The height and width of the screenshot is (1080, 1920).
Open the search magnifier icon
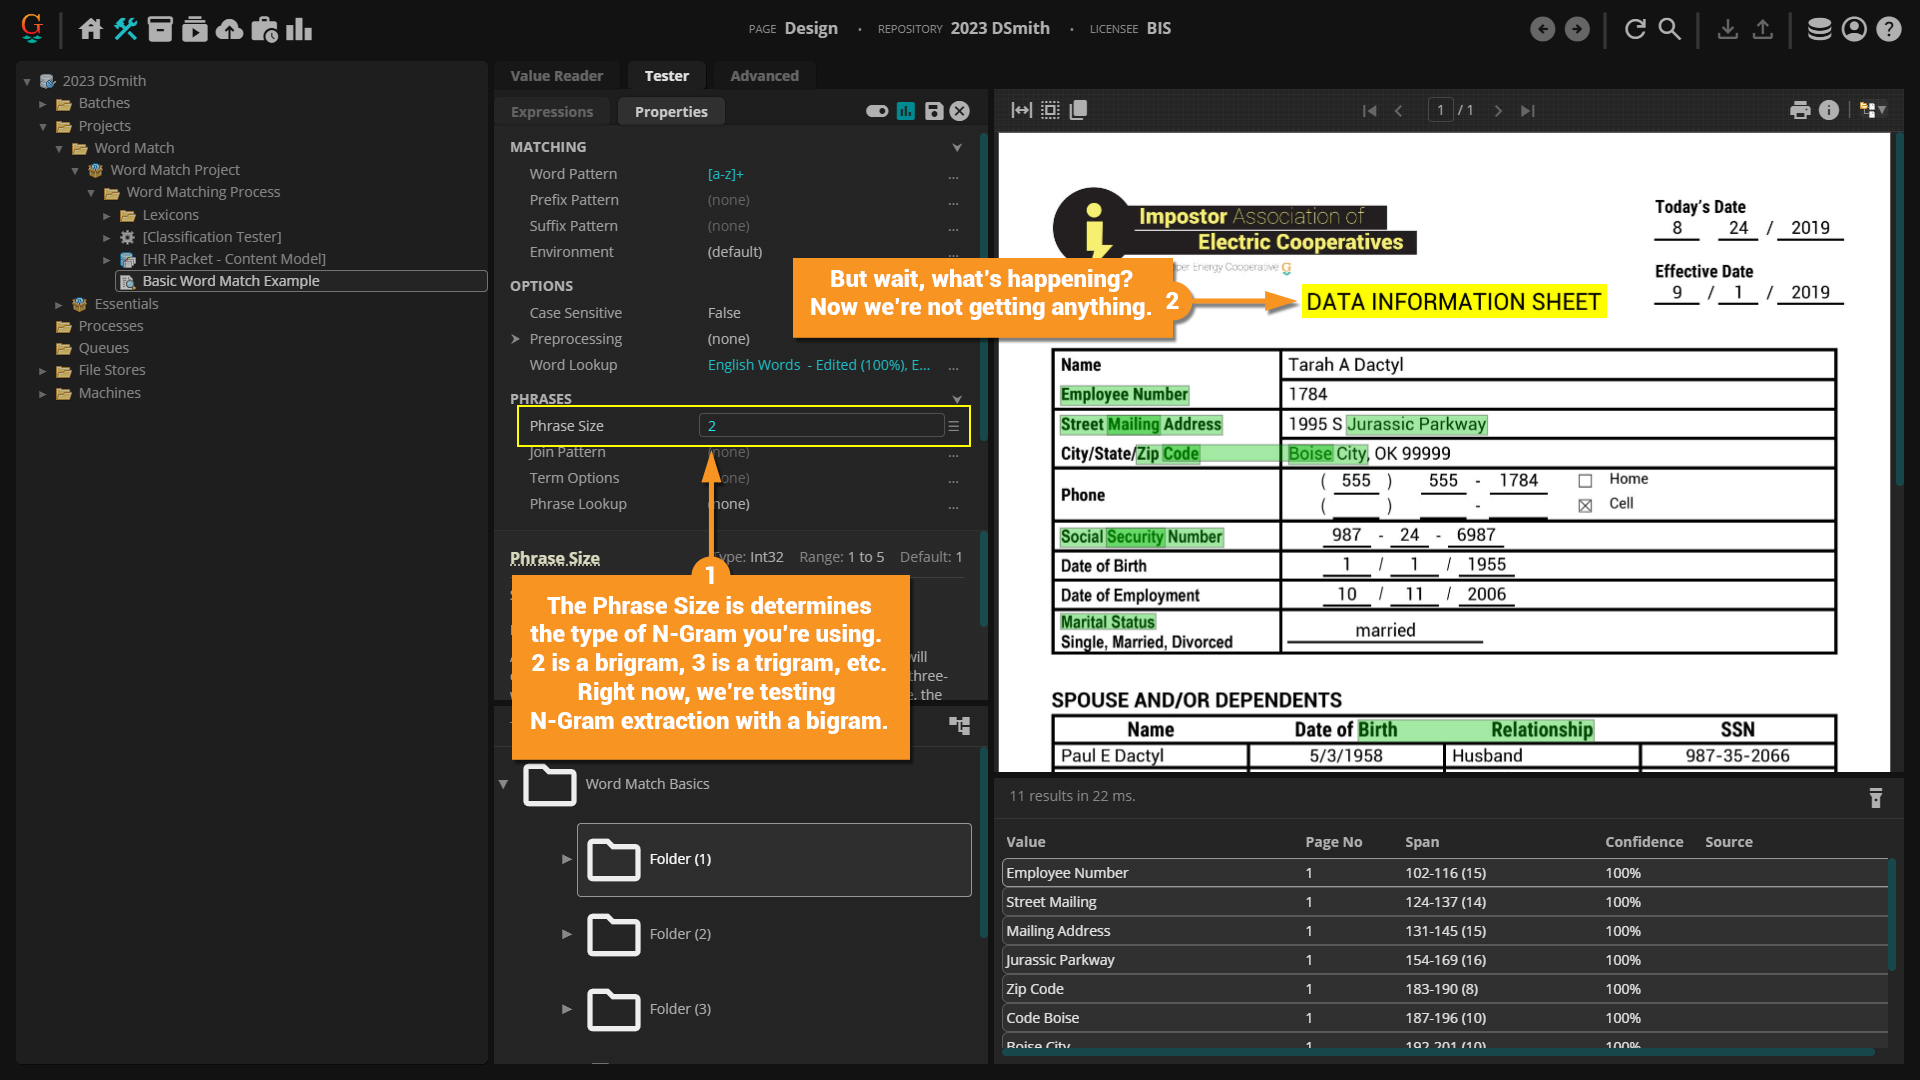(x=1669, y=29)
